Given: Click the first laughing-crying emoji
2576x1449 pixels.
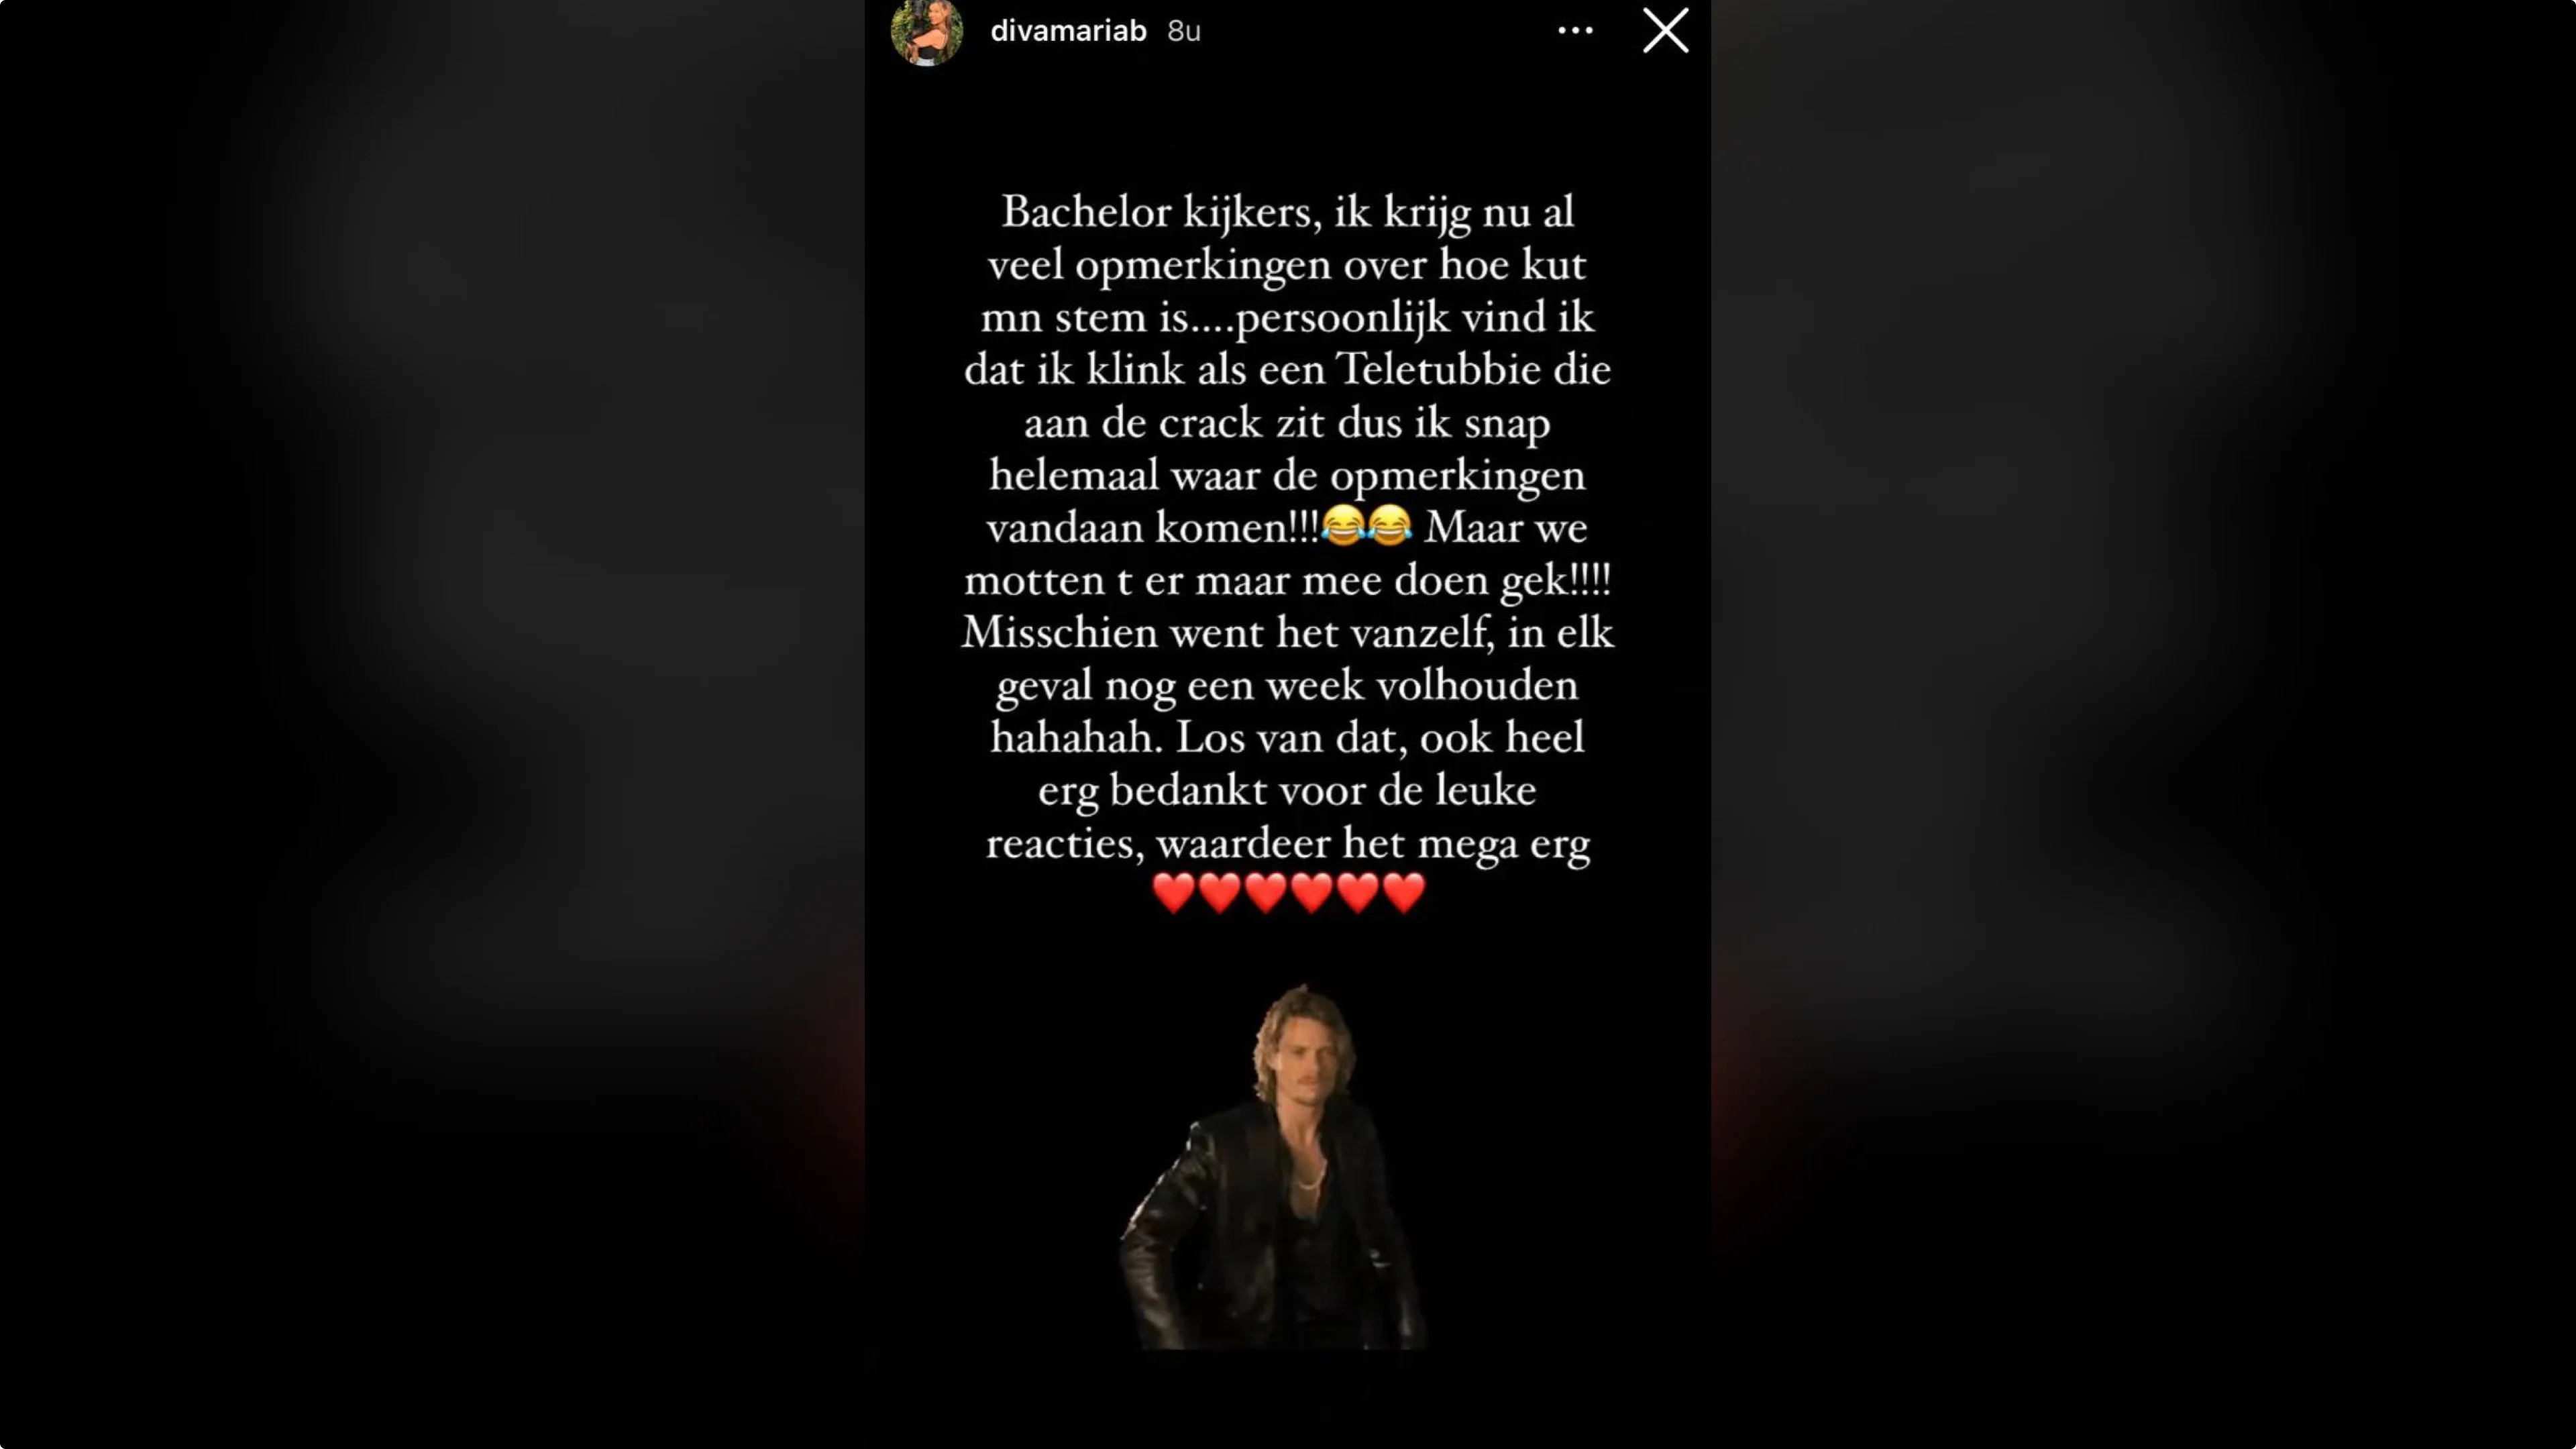Looking at the screenshot, I should [1343, 526].
